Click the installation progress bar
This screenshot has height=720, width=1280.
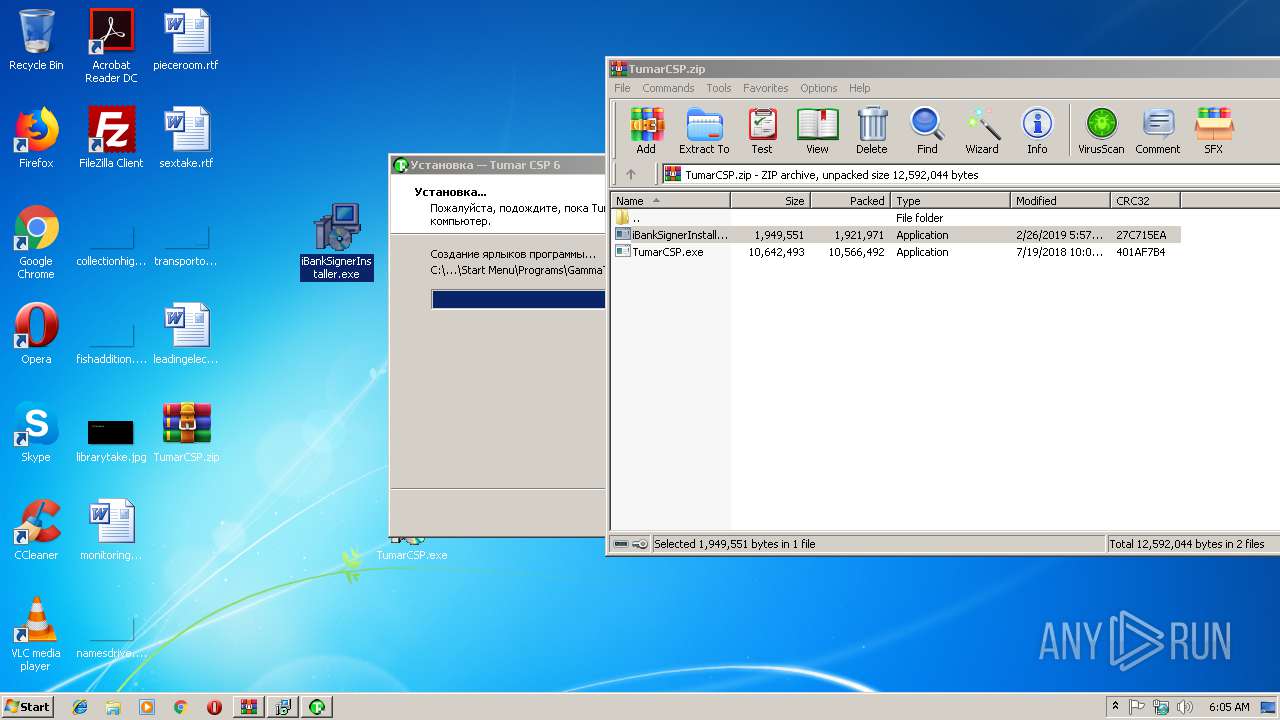[x=518, y=299]
